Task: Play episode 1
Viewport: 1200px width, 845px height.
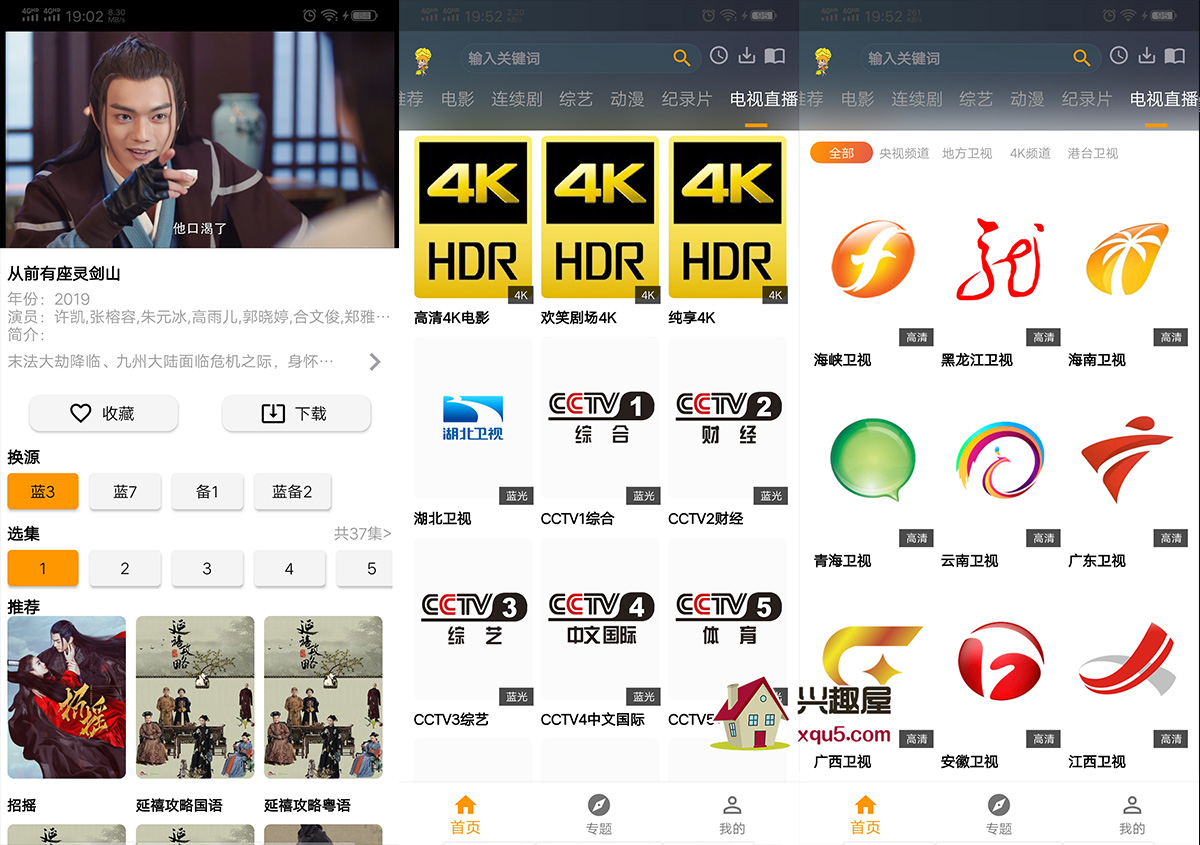Action: pos(43,568)
